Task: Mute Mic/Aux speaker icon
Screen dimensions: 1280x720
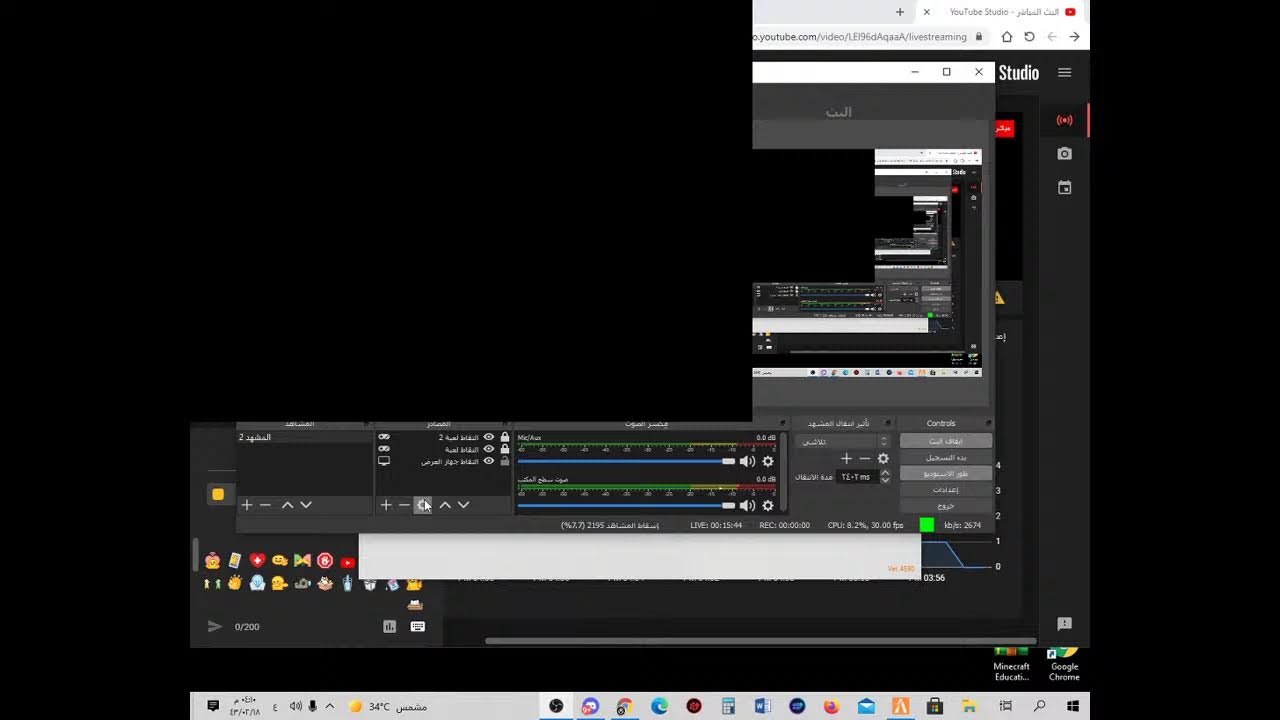Action: point(747,461)
